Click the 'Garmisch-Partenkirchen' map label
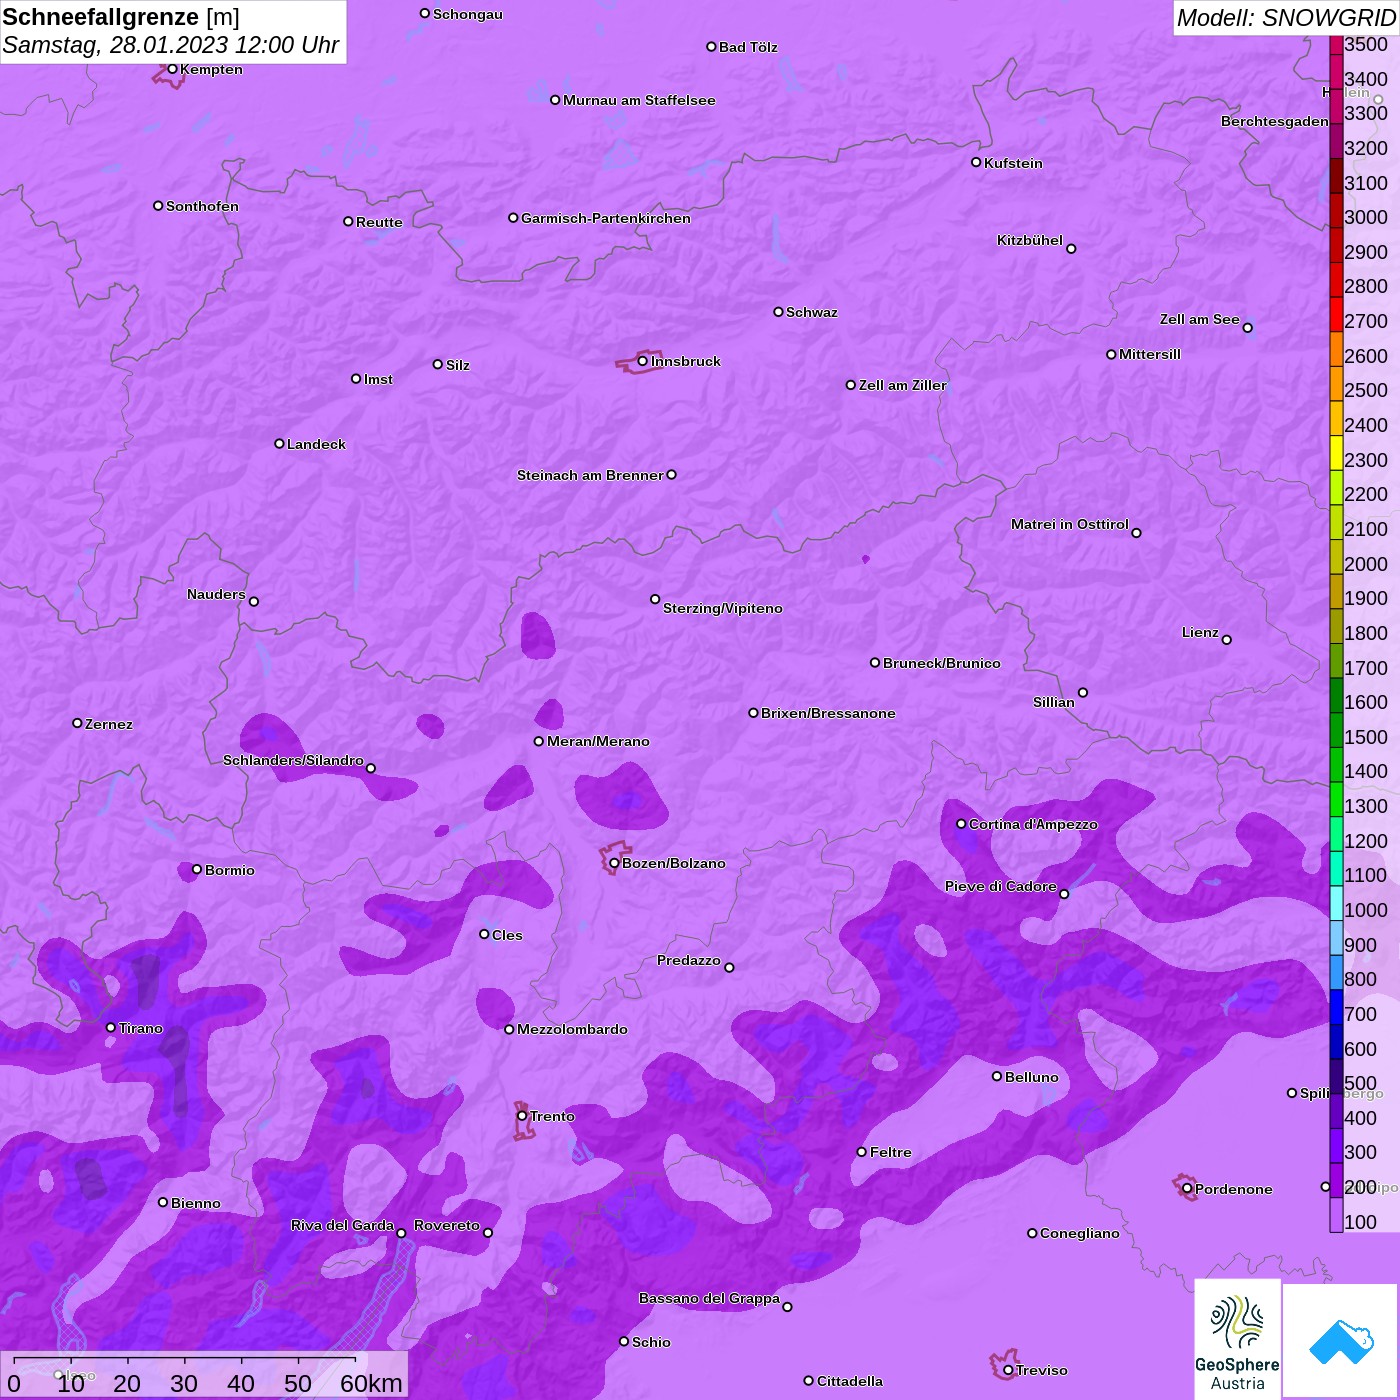The image size is (1400, 1400). point(606,218)
